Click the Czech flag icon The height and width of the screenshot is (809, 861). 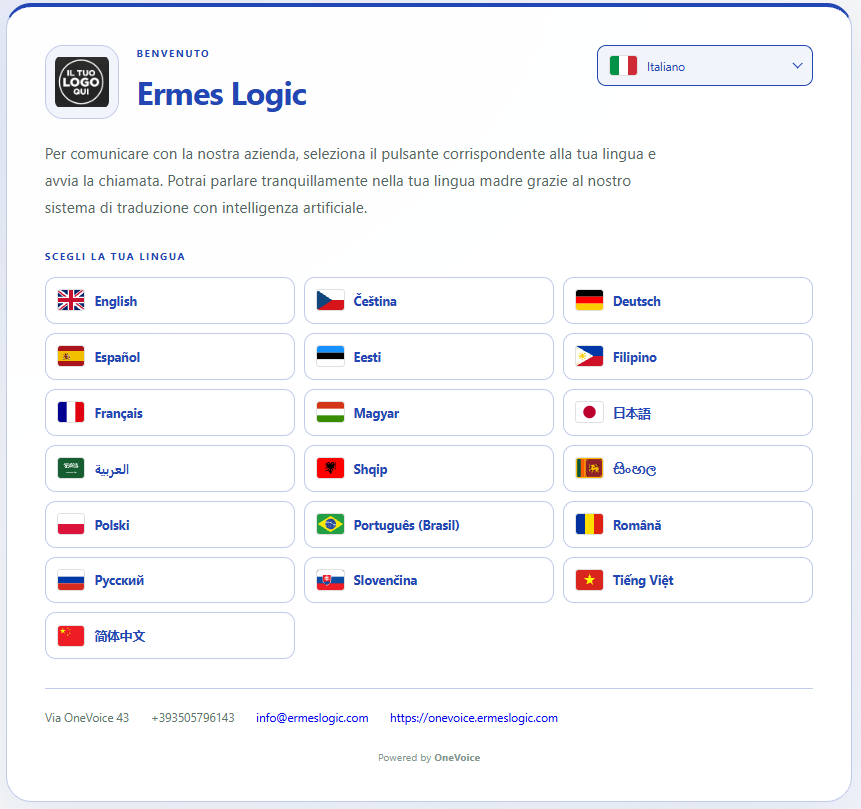330,300
